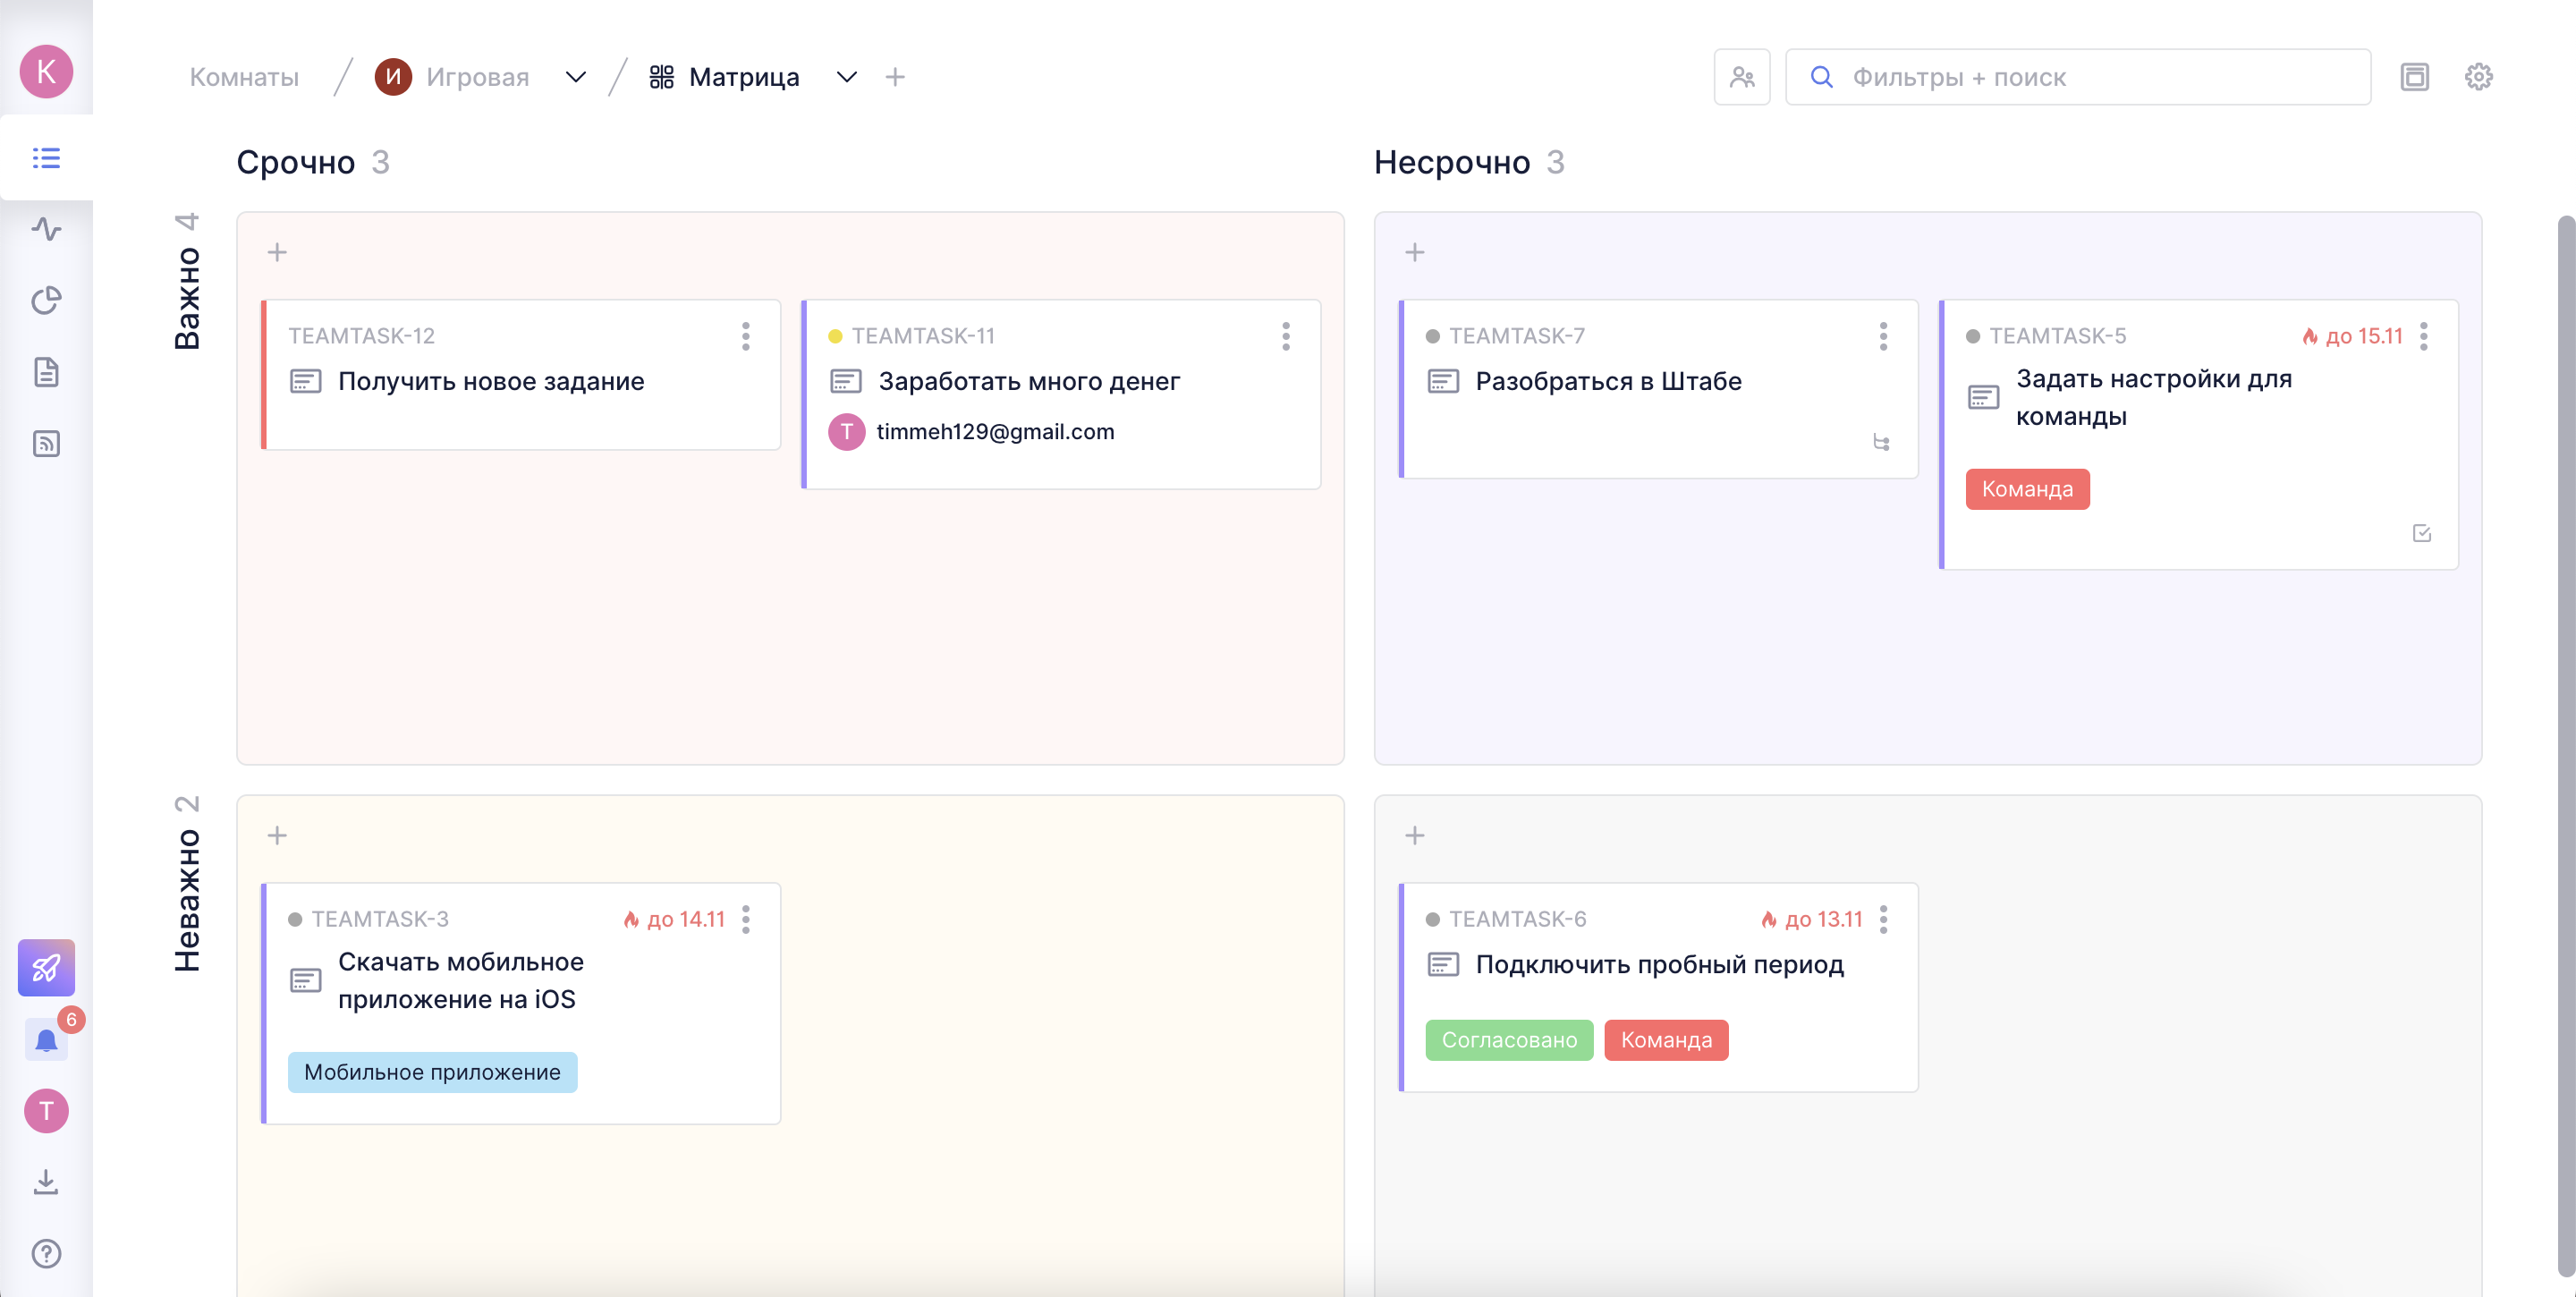Expand the Матрица view dropdown chevron

pyautogui.click(x=846, y=77)
